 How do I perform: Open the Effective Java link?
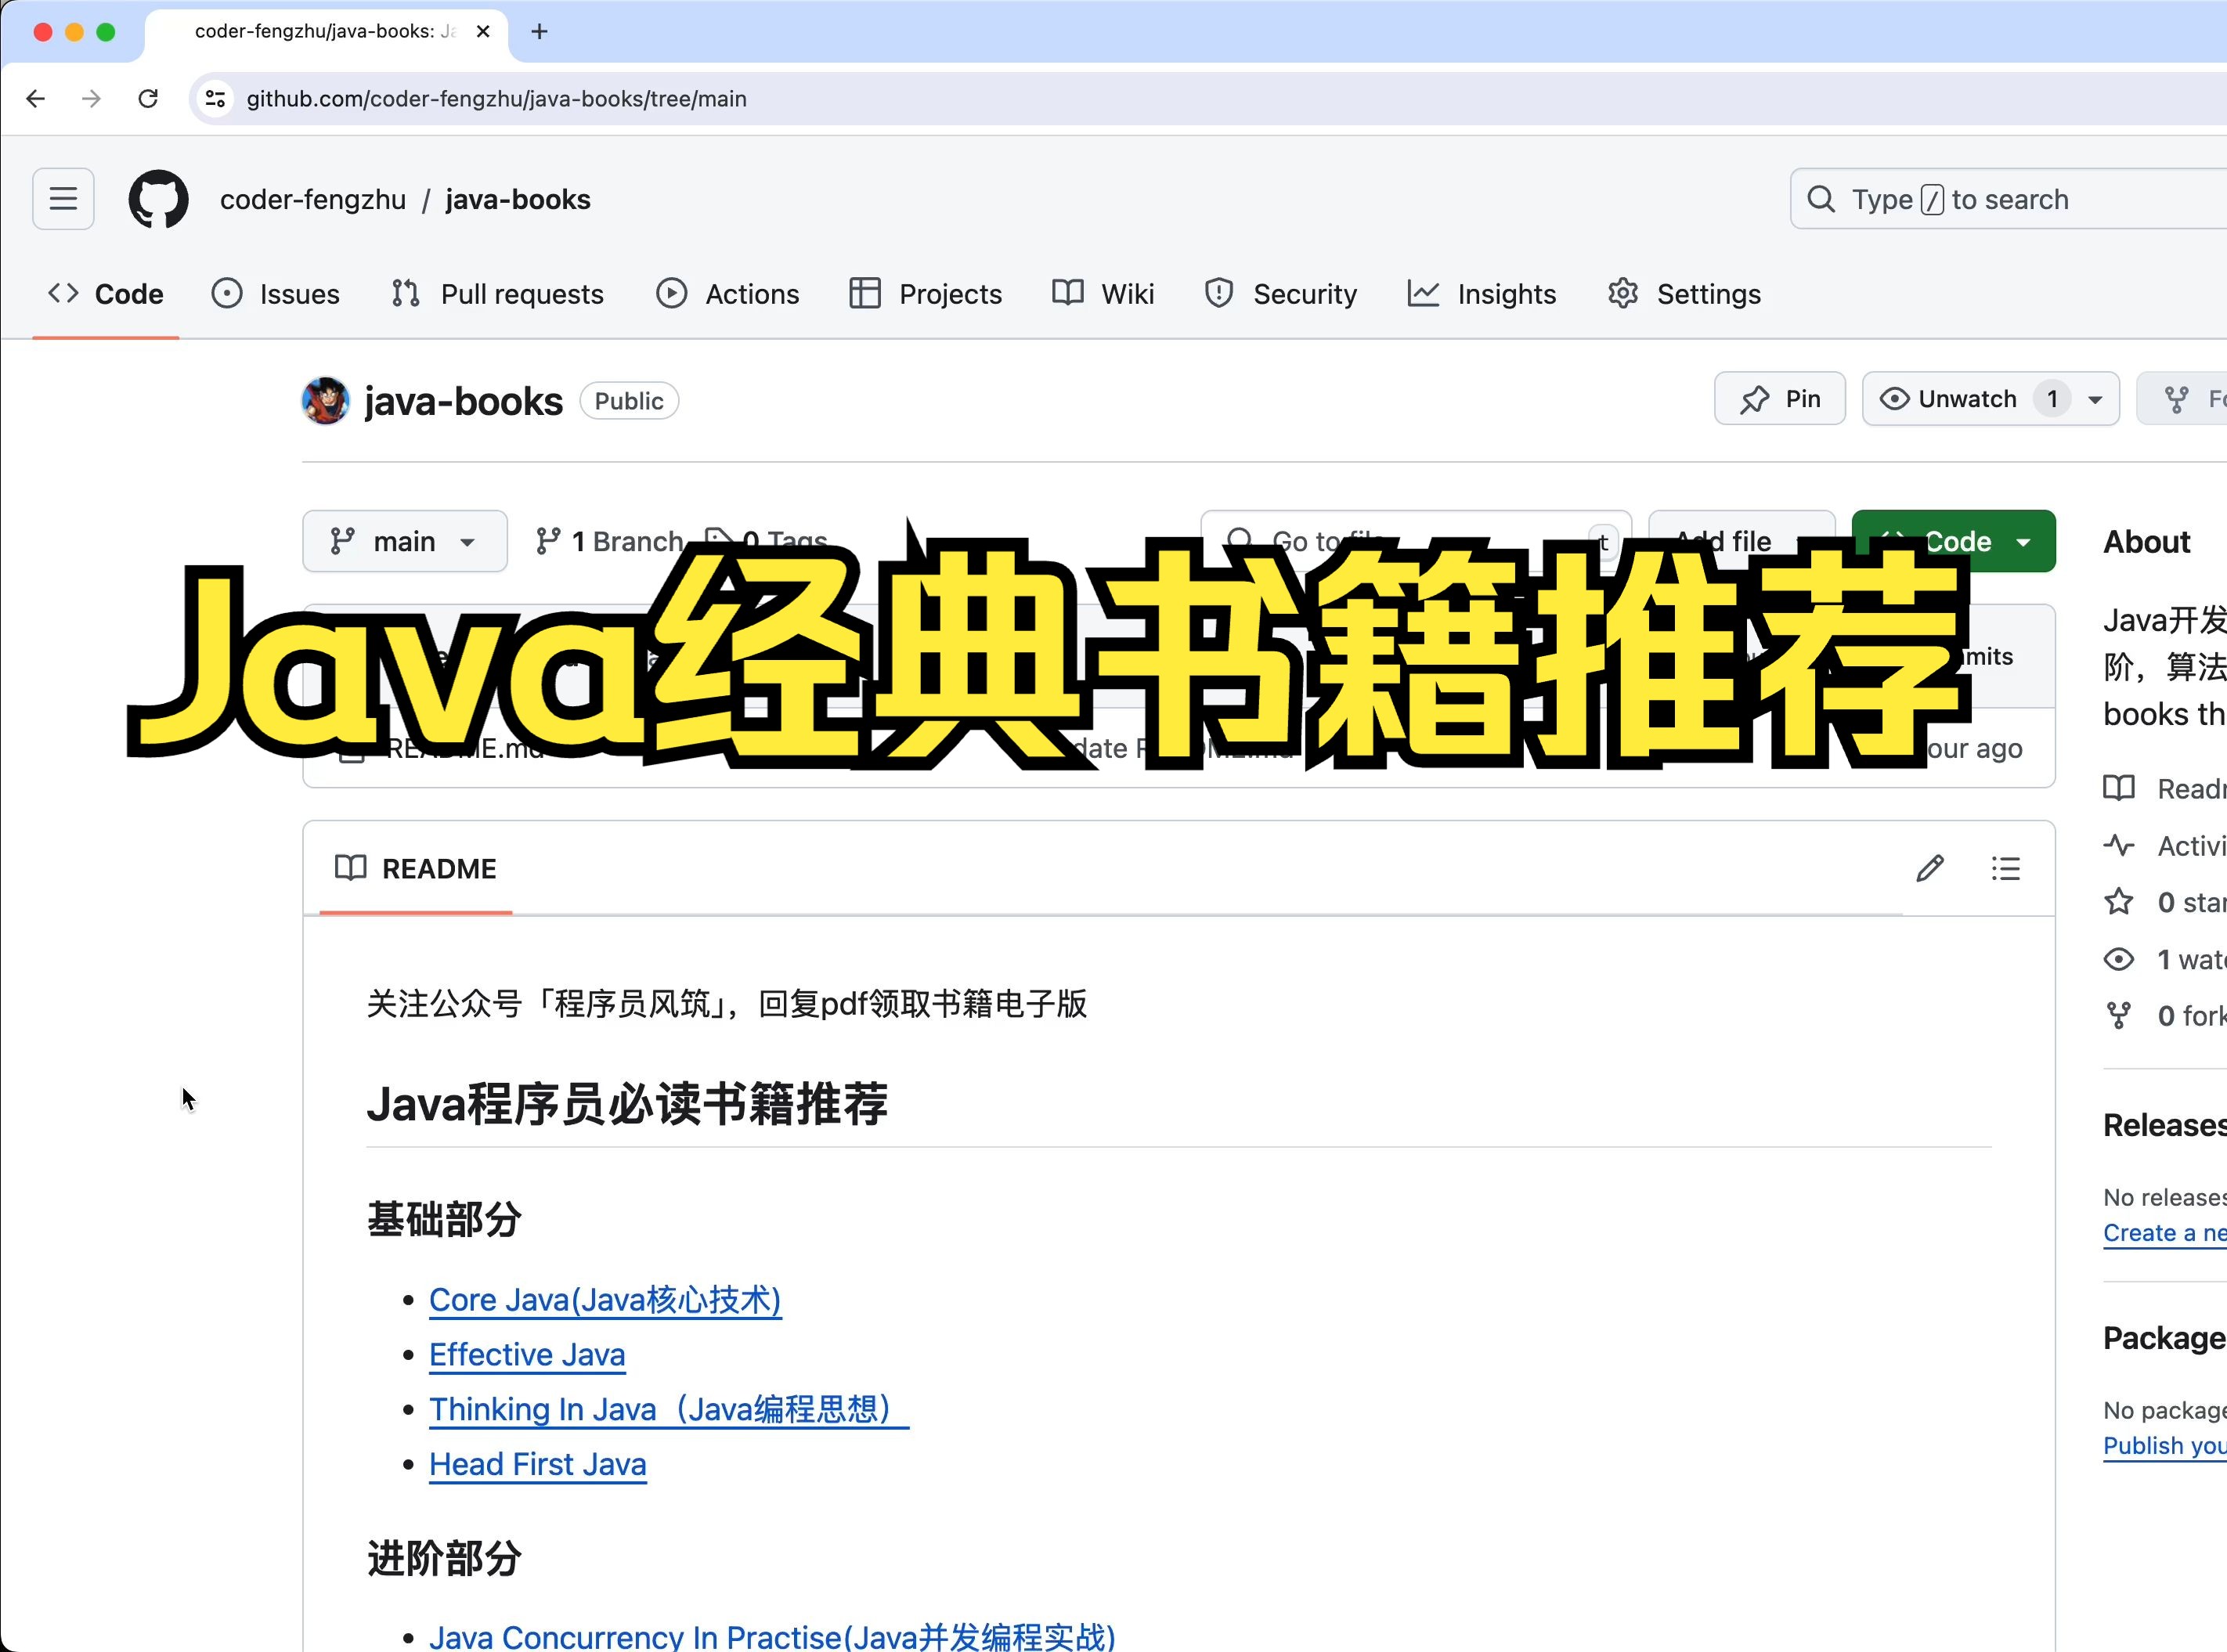[x=527, y=1354]
